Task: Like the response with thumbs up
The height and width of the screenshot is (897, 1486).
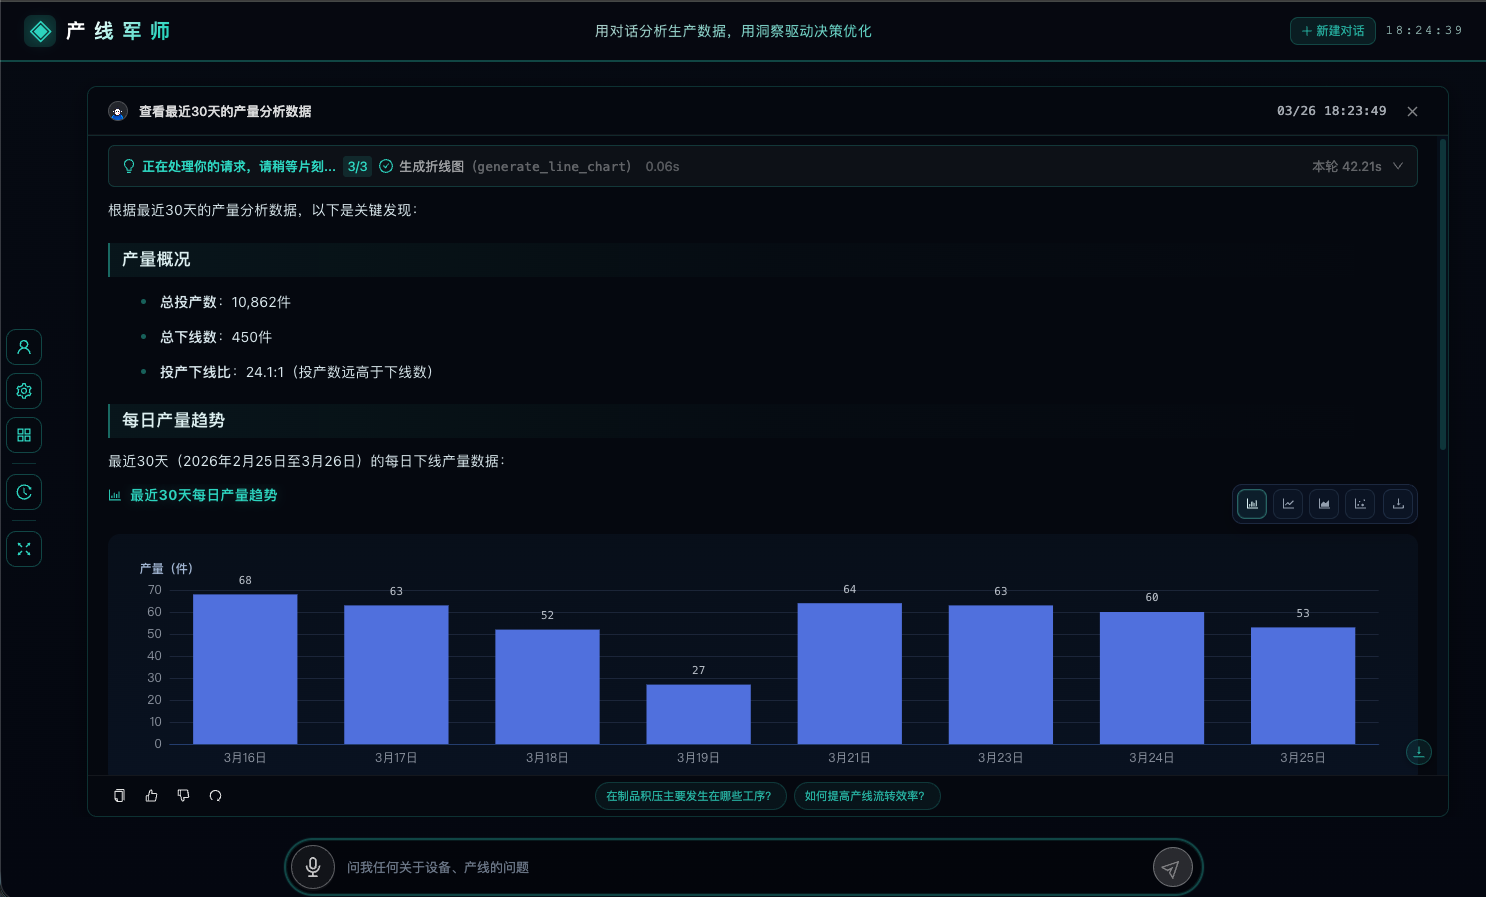Action: [151, 796]
